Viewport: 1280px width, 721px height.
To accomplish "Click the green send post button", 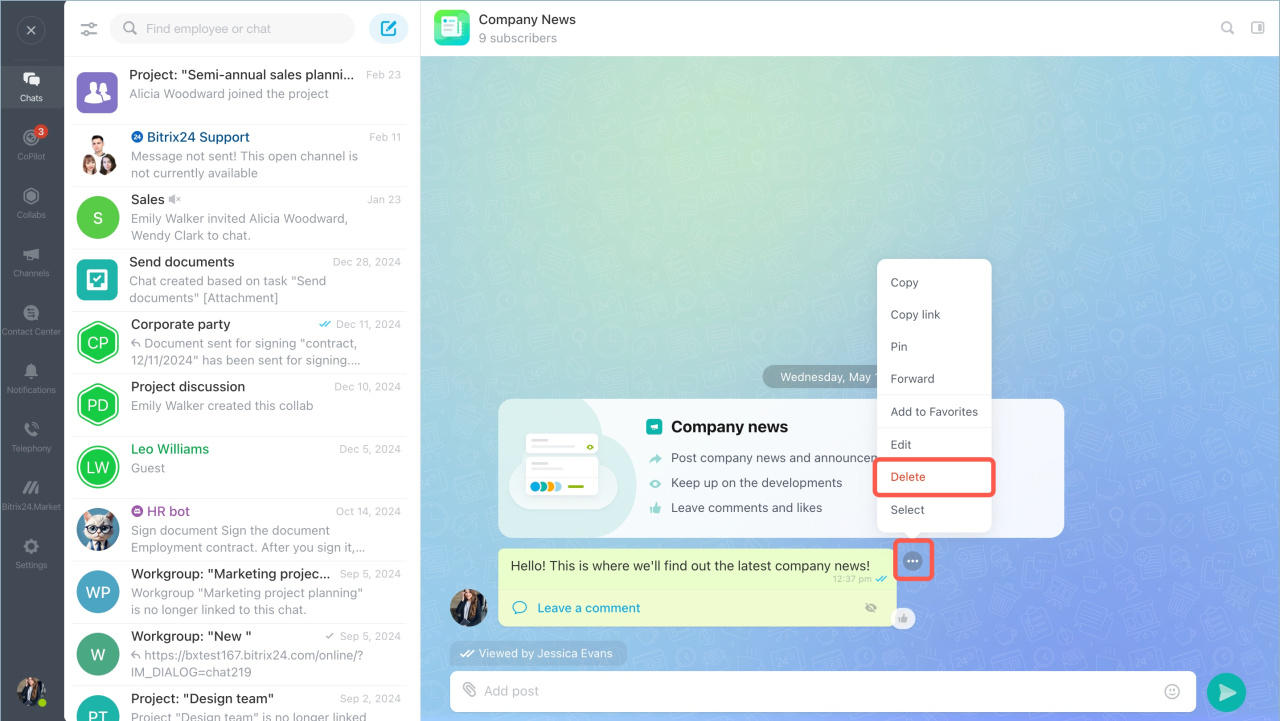I will [x=1226, y=691].
